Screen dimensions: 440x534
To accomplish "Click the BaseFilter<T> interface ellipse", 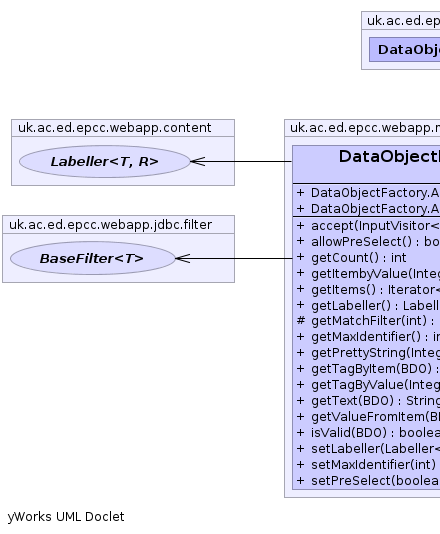I will 93,258.
